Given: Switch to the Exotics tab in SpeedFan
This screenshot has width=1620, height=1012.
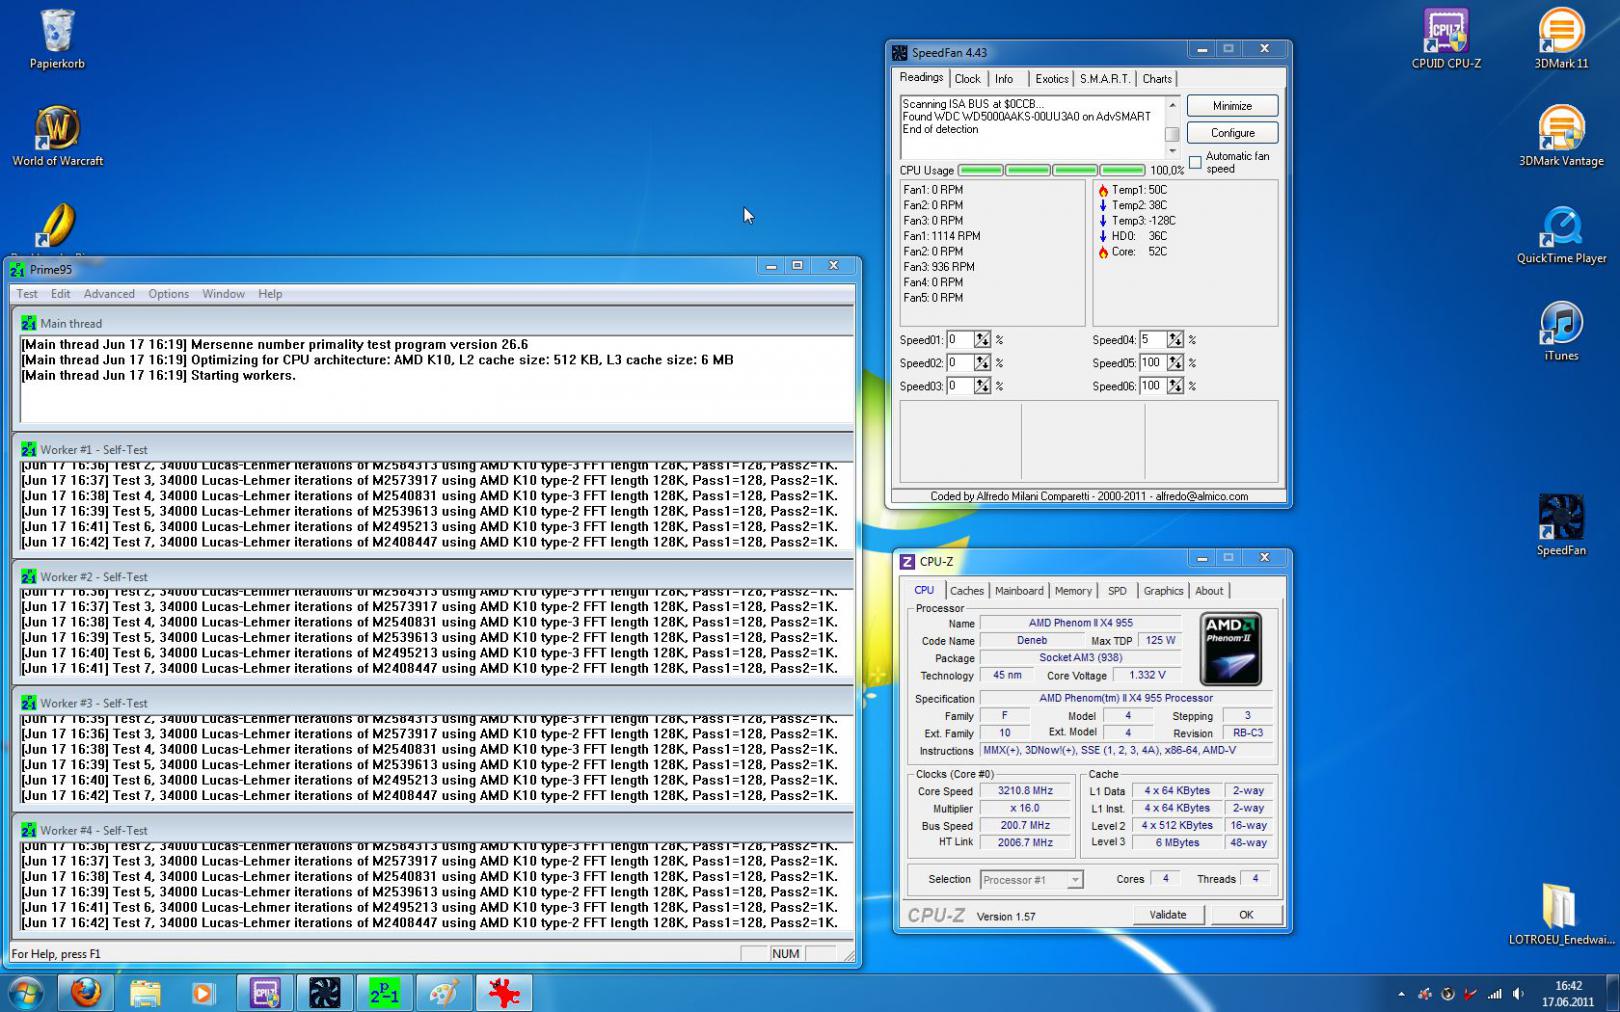Looking at the screenshot, I should point(1051,79).
